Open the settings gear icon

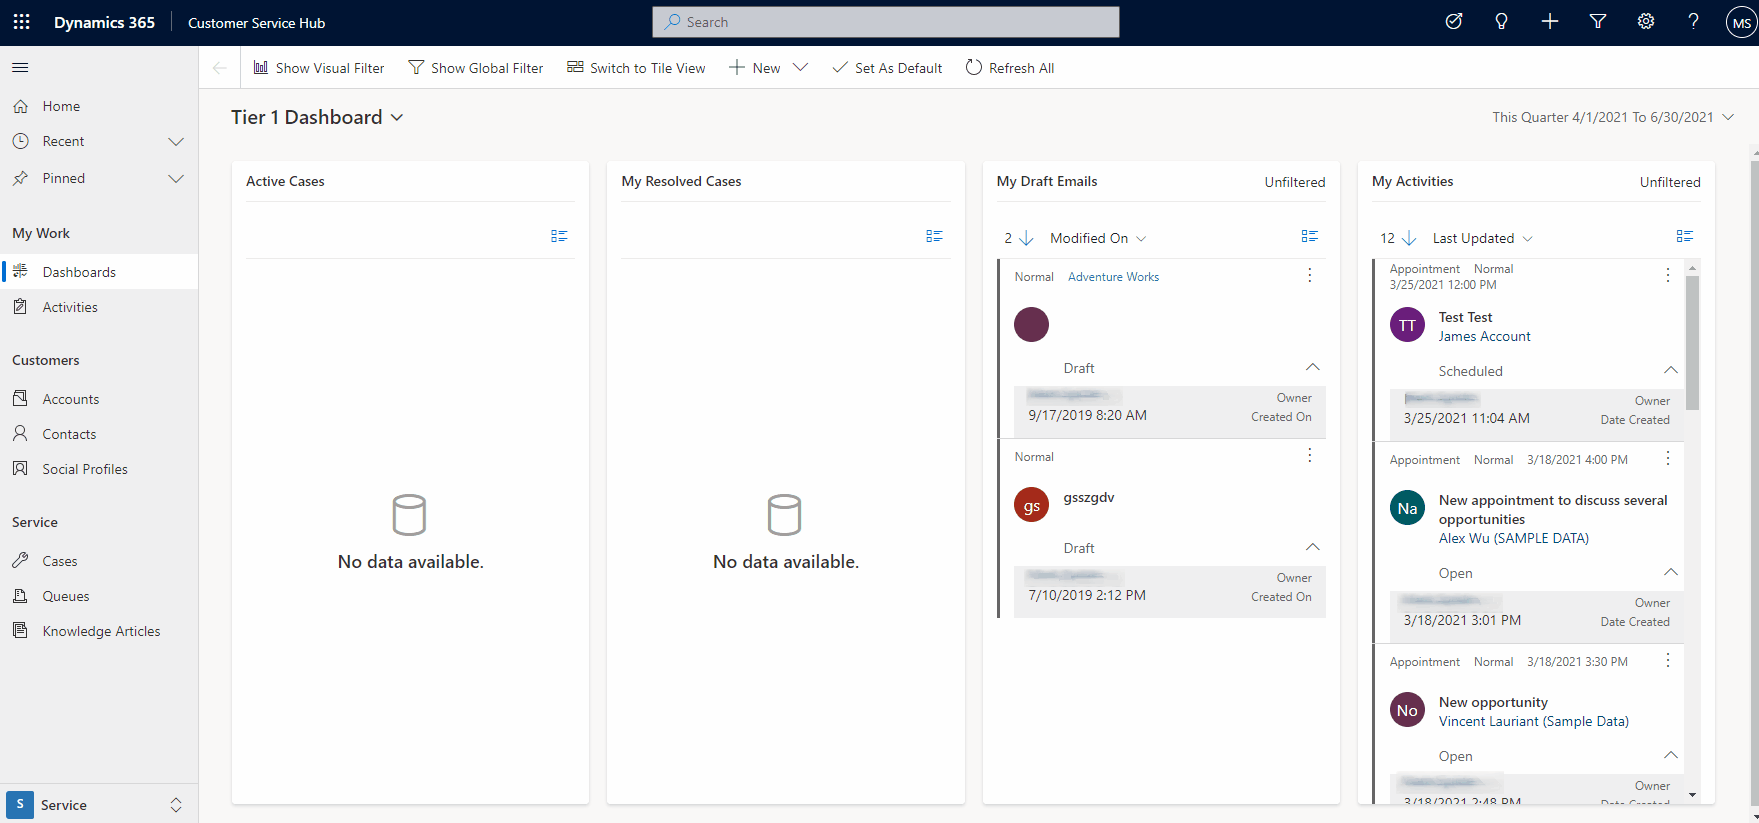click(x=1645, y=22)
